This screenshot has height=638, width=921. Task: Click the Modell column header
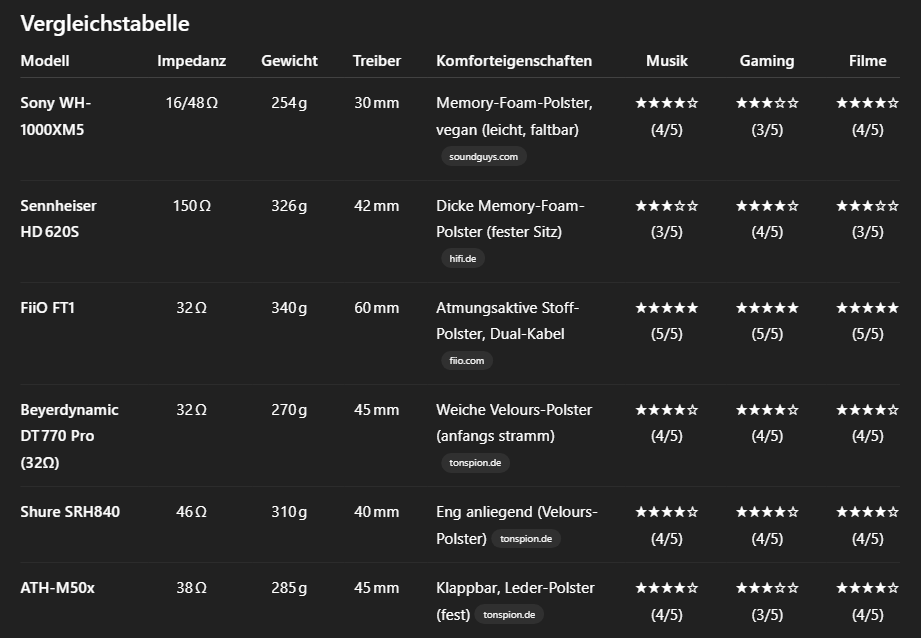click(45, 61)
